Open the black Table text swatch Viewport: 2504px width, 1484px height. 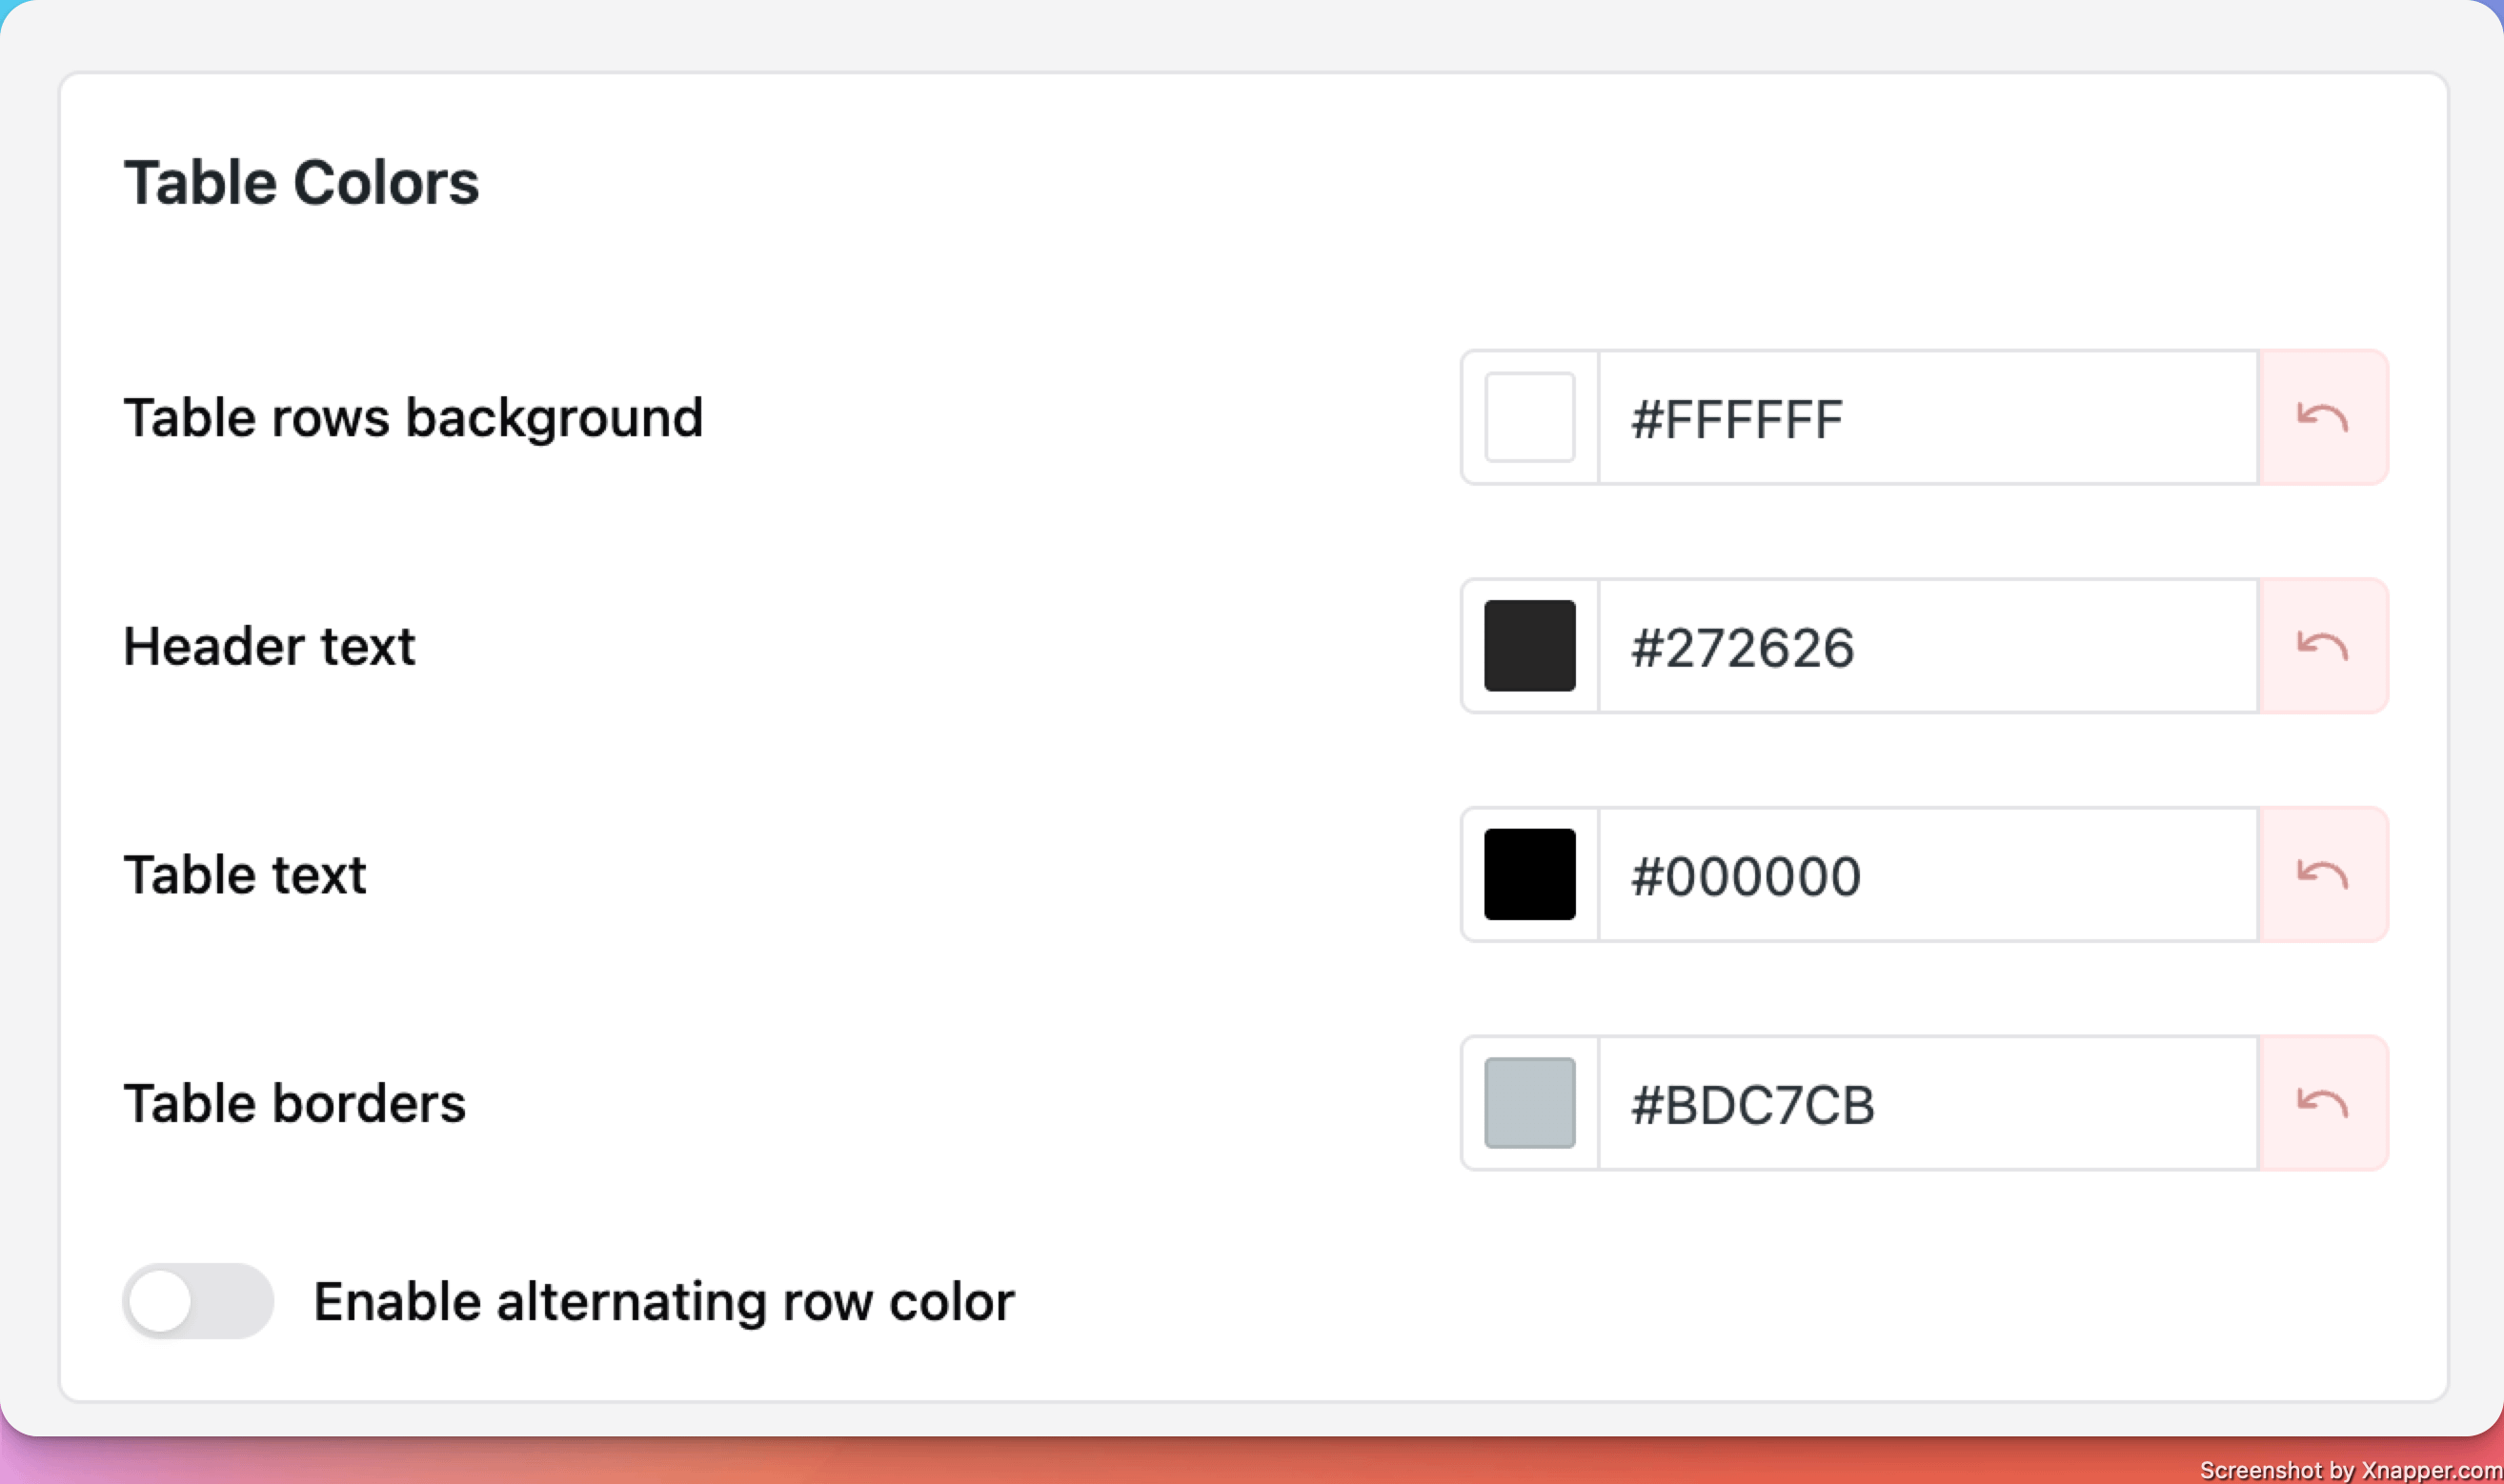click(x=1529, y=874)
